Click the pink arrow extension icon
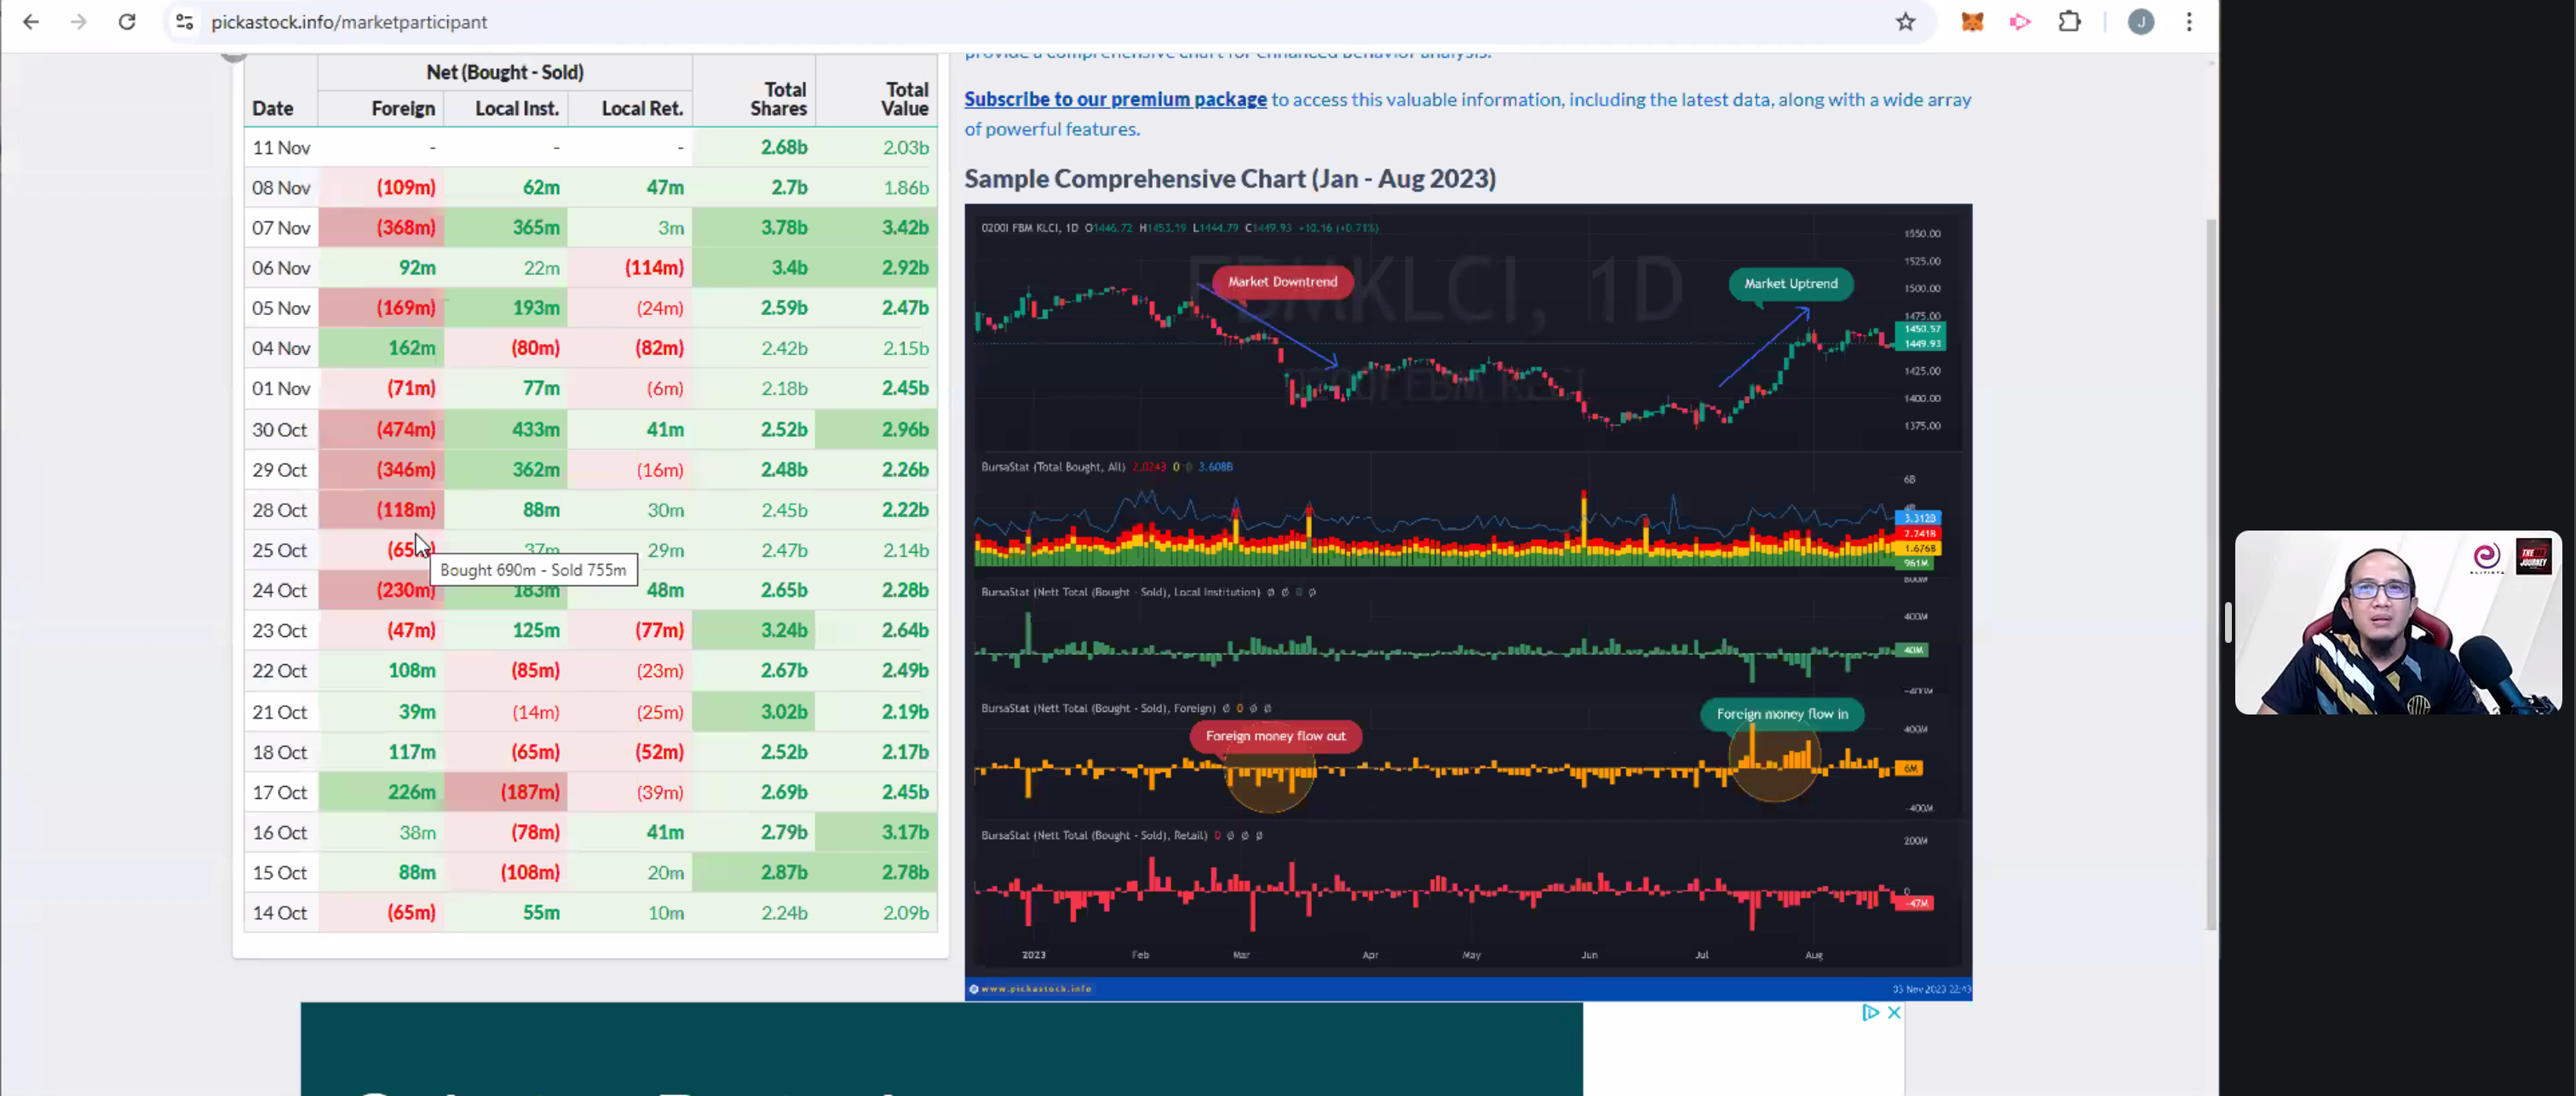 pos(2020,22)
